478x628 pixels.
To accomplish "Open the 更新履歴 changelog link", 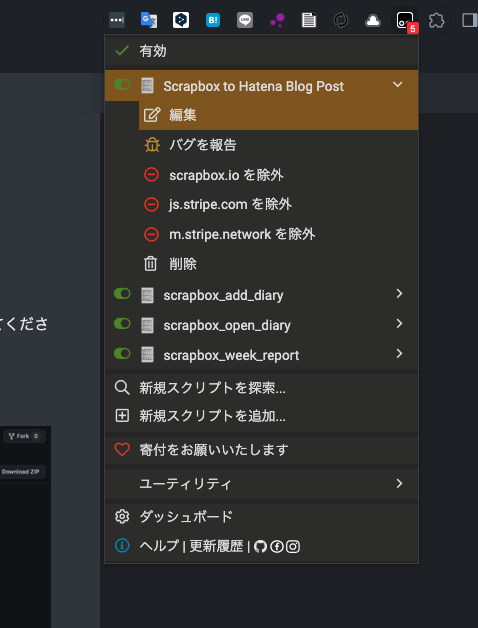I will (x=216, y=545).
